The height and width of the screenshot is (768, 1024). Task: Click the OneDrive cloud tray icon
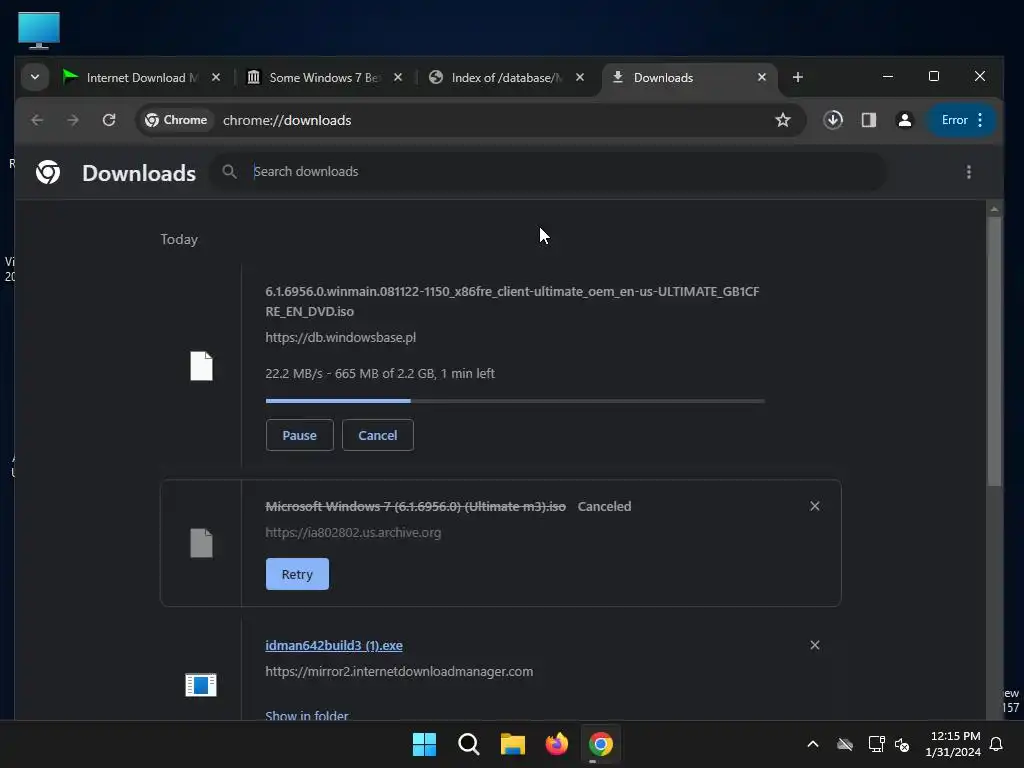845,744
